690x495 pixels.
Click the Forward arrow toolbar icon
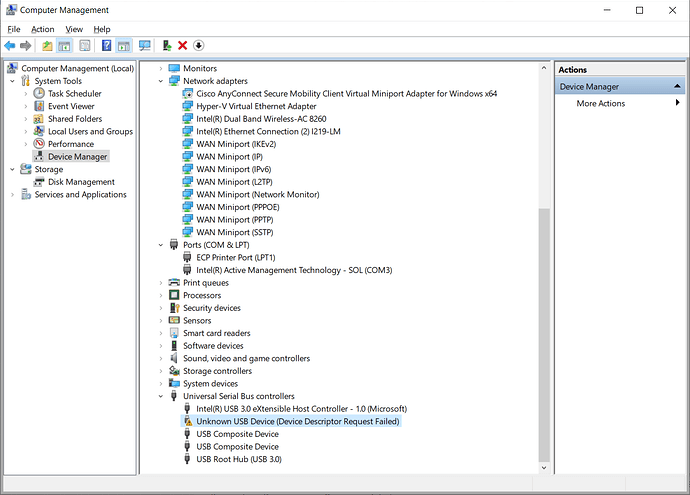(x=26, y=45)
